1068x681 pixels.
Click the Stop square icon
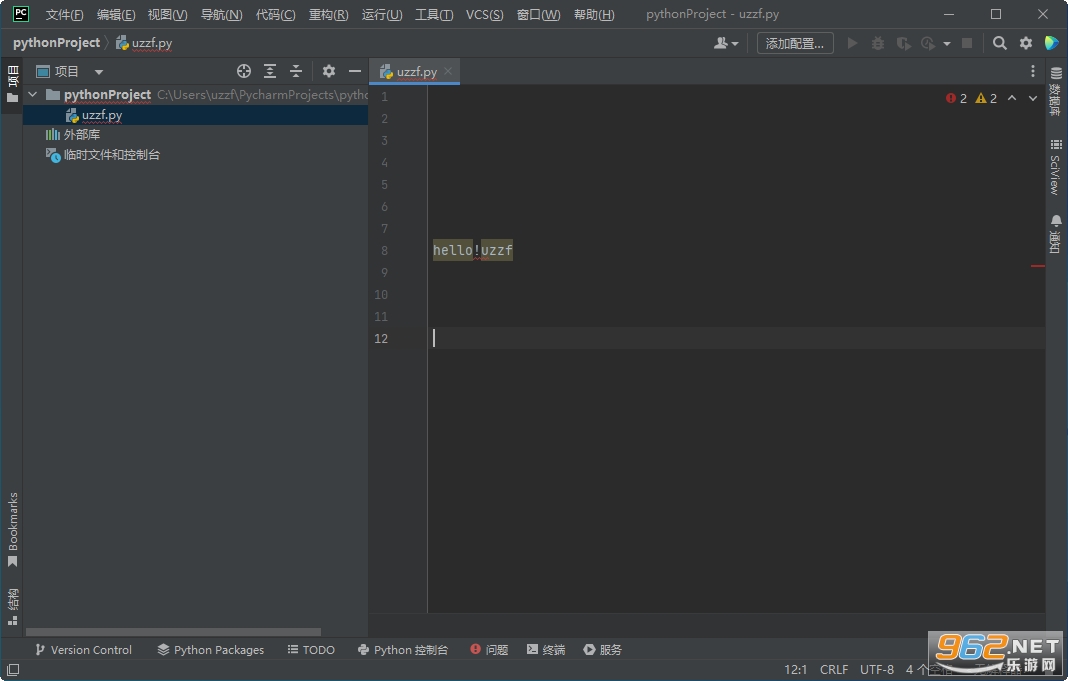tap(967, 43)
